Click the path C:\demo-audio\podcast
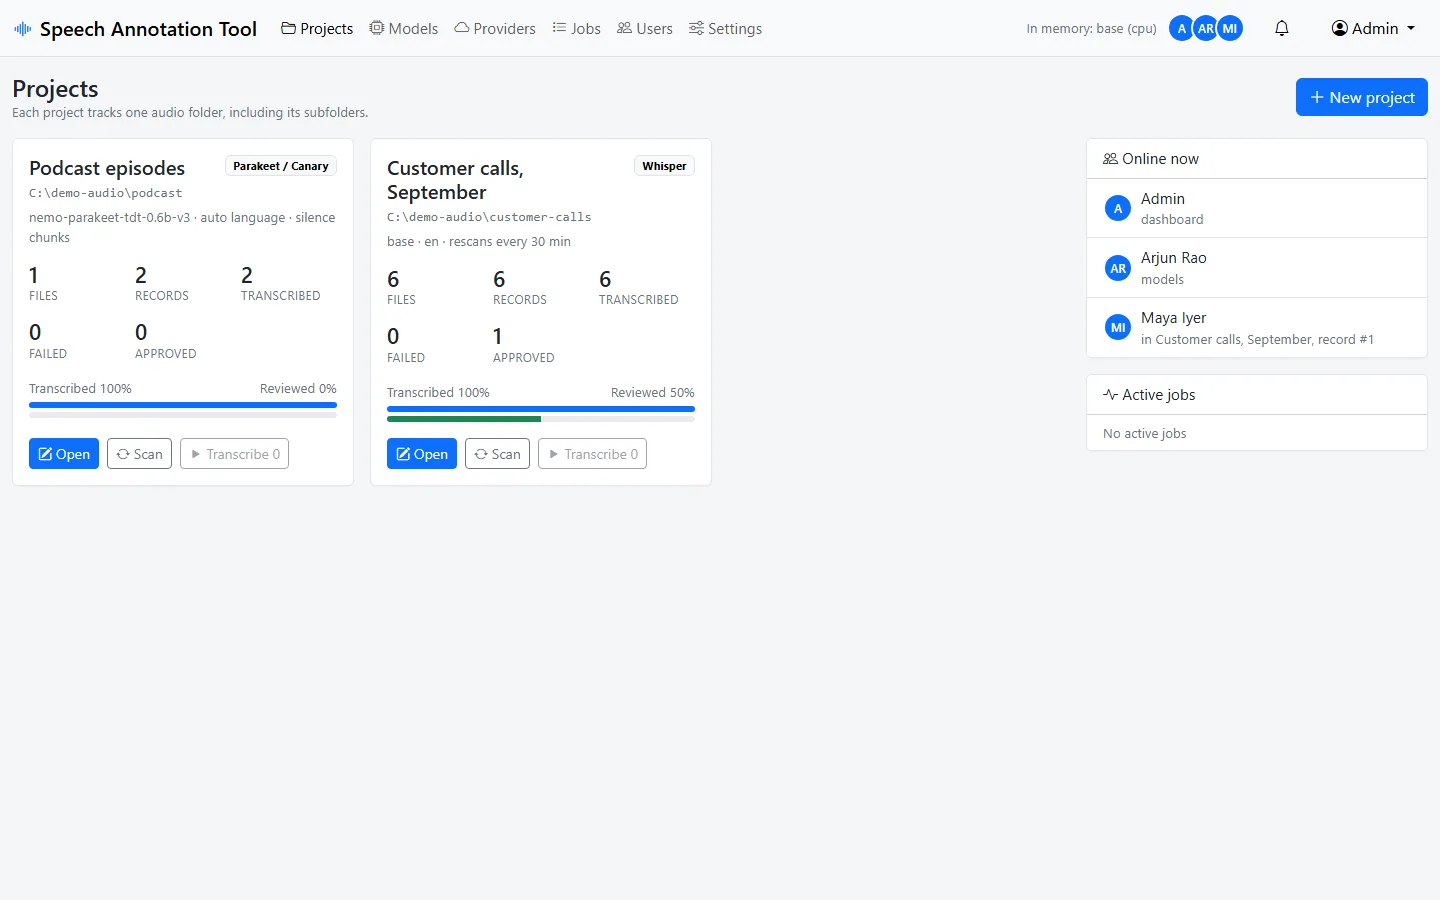Screen dimensions: 1440x900 pyautogui.click(x=106, y=193)
